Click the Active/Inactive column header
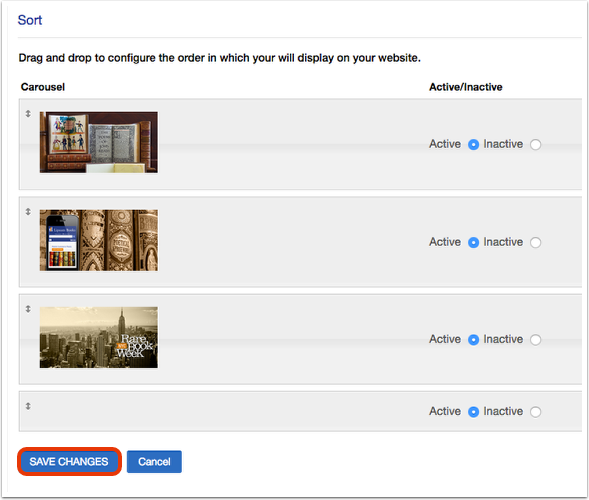 (x=465, y=87)
